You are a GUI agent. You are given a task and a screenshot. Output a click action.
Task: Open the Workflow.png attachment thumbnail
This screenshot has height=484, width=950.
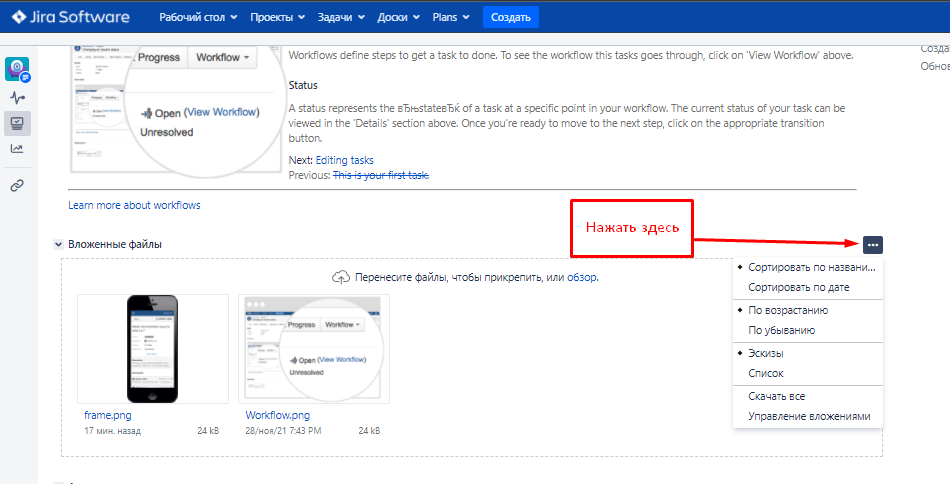click(x=314, y=349)
